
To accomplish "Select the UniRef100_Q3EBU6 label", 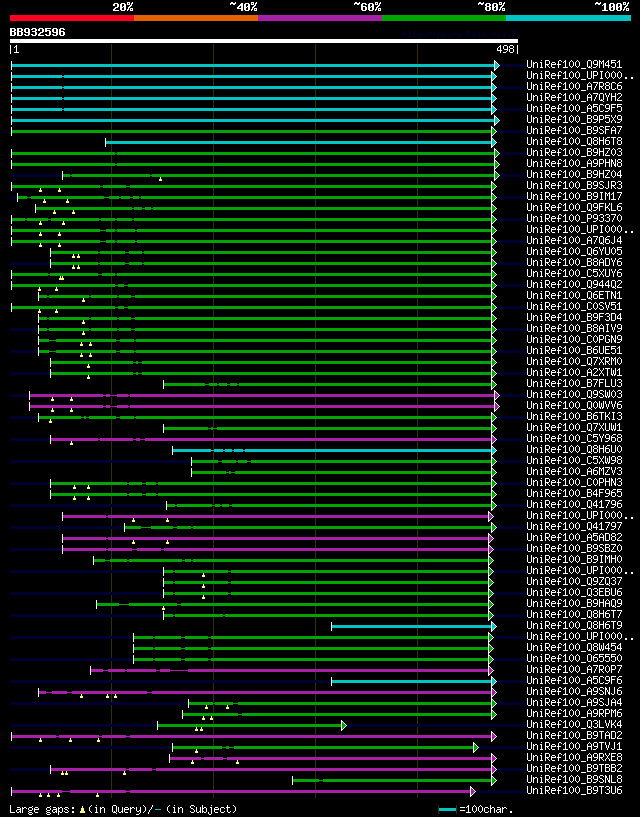I will 574,592.
